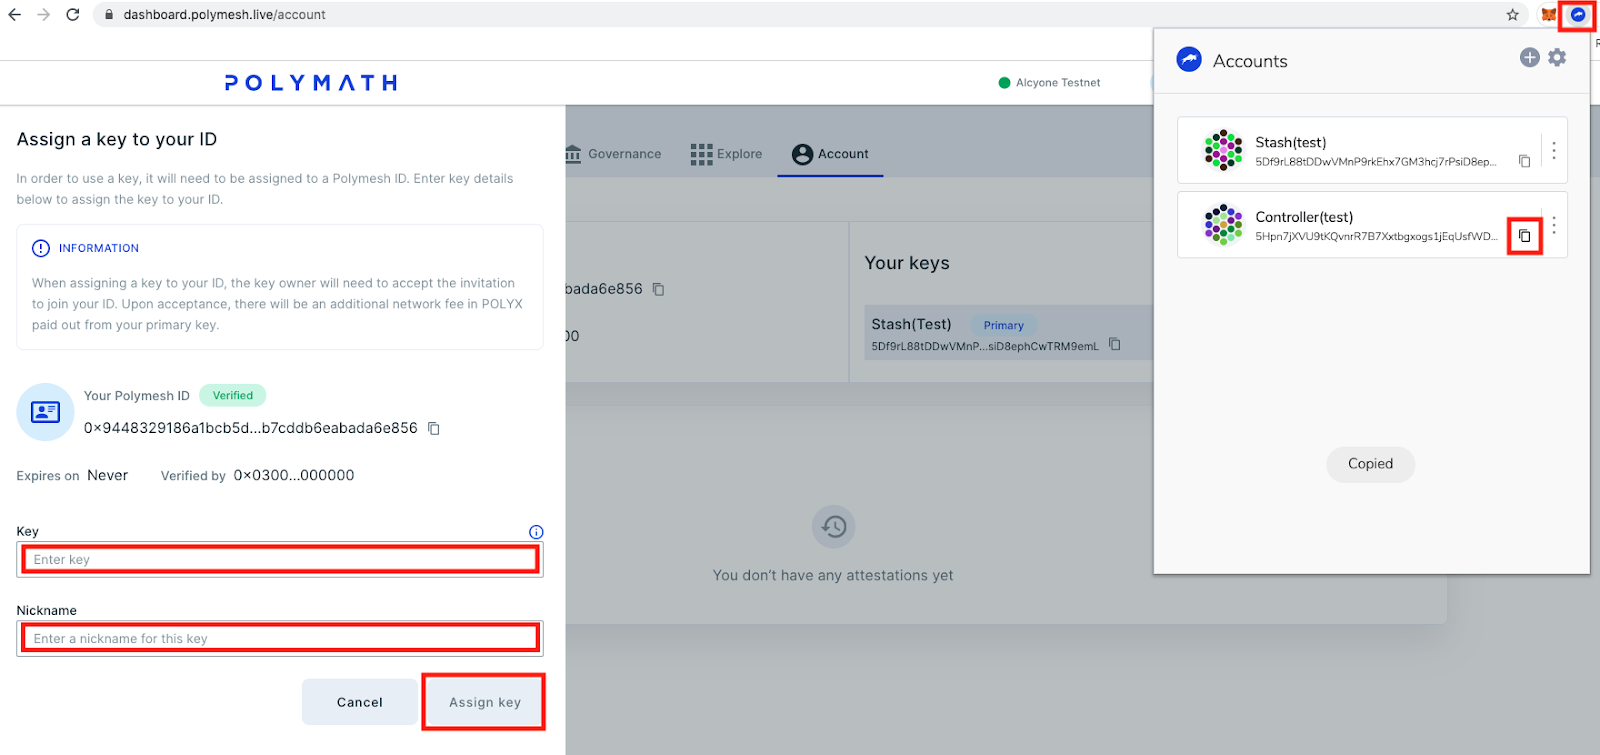The width and height of the screenshot is (1600, 755).
Task: Click the Key field info icon
Action: point(536,532)
